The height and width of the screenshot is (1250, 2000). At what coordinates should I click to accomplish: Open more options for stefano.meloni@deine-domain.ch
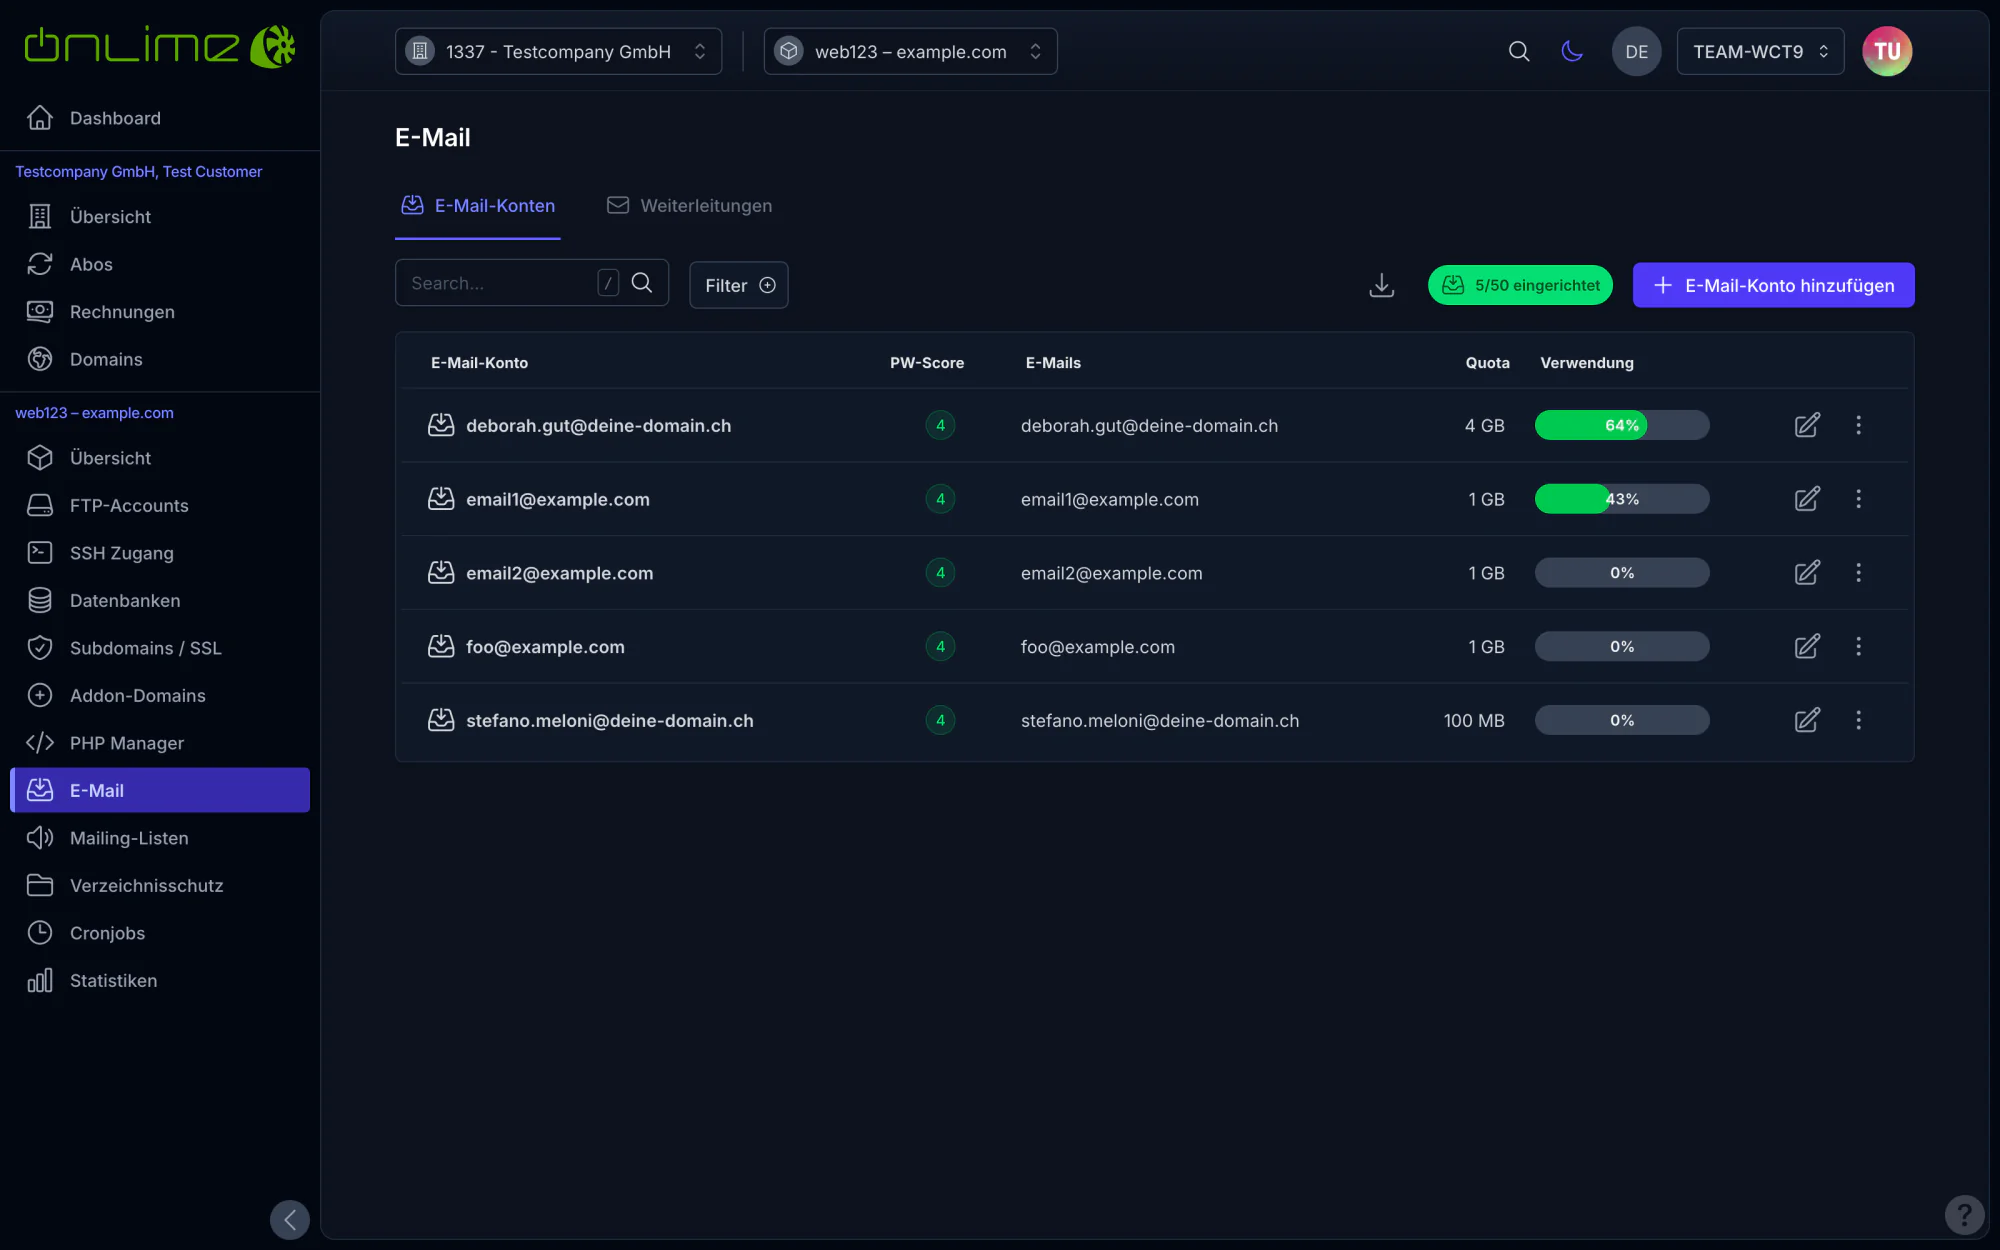click(1858, 720)
